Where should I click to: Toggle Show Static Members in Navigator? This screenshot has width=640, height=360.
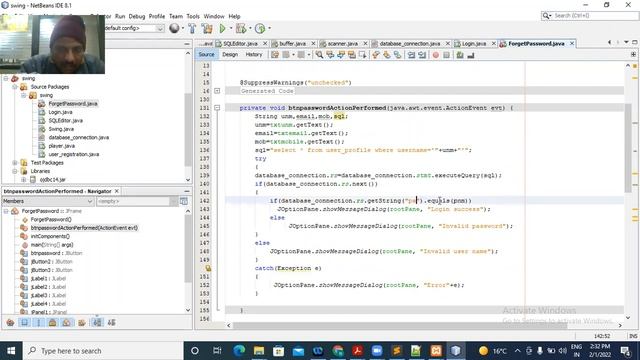tap(39, 322)
